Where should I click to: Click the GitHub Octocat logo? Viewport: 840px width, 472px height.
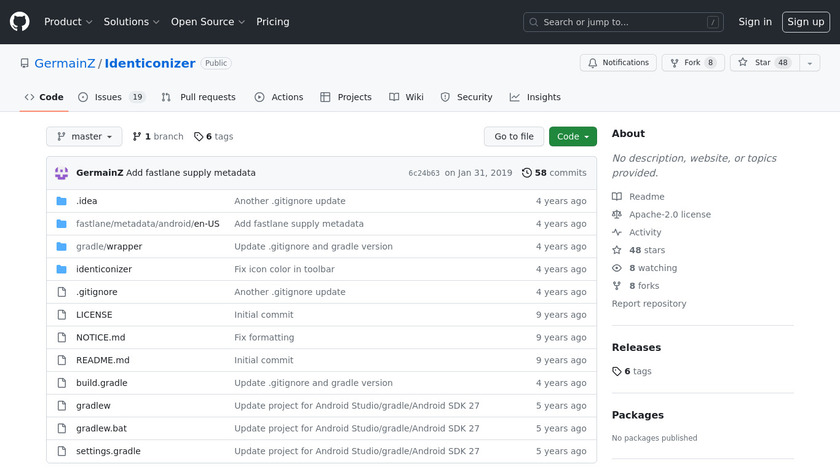pos(20,22)
